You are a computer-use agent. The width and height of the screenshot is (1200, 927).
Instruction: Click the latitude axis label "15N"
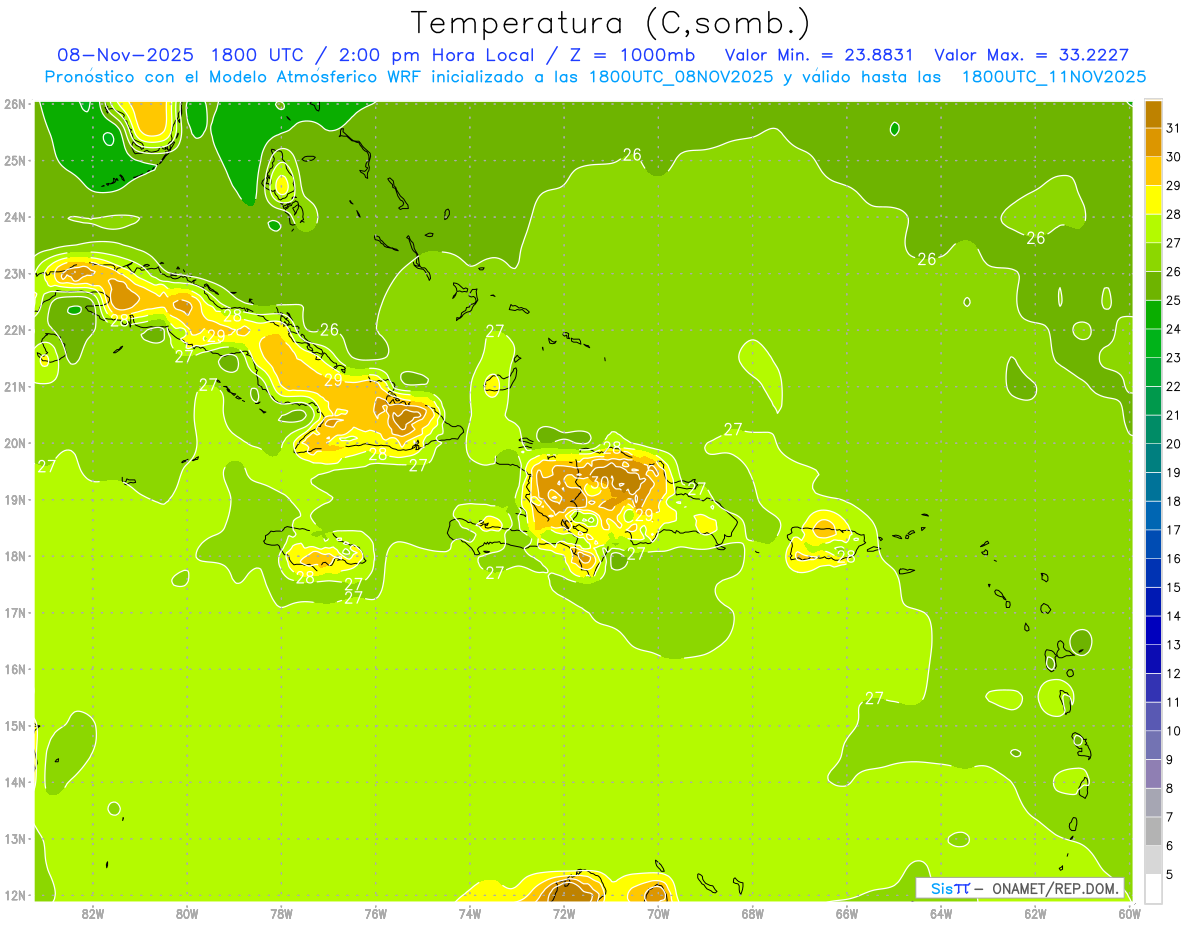(x=14, y=725)
